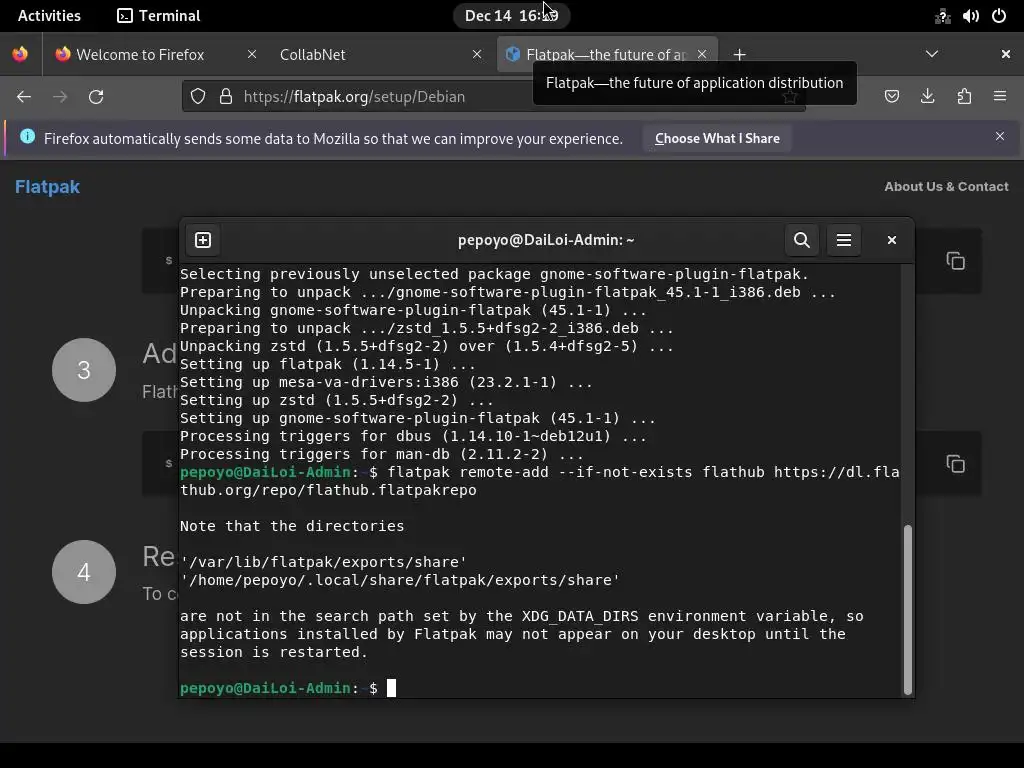Open Firefox downloads panel

coord(927,97)
